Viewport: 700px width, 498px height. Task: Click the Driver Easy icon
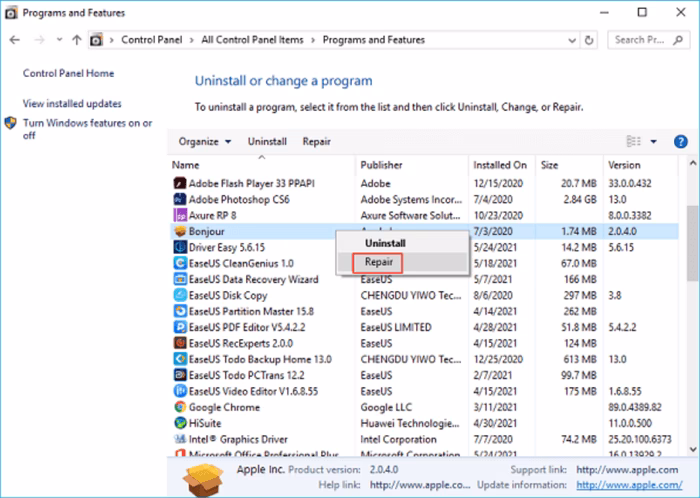(180, 247)
